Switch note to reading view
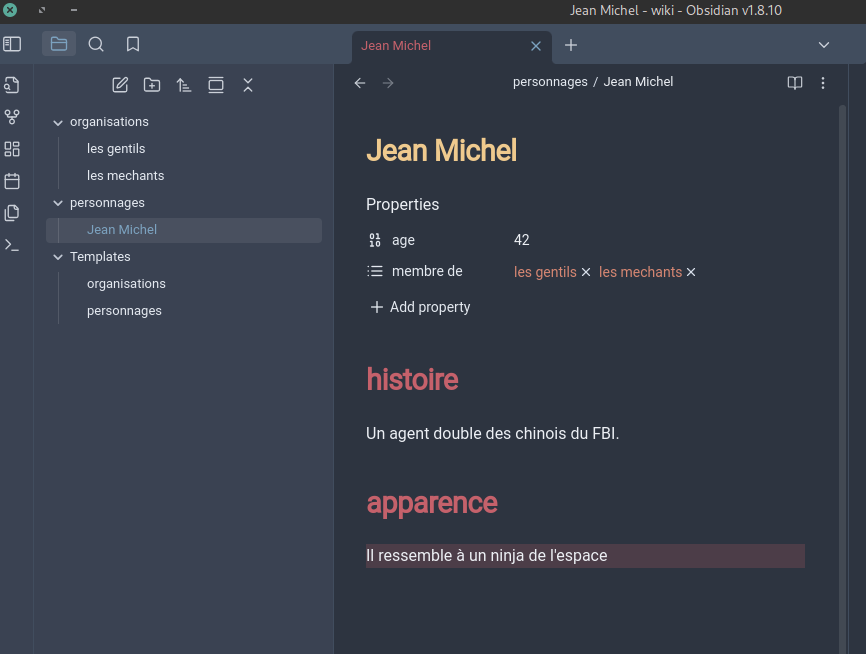The width and height of the screenshot is (866, 654). coord(795,83)
